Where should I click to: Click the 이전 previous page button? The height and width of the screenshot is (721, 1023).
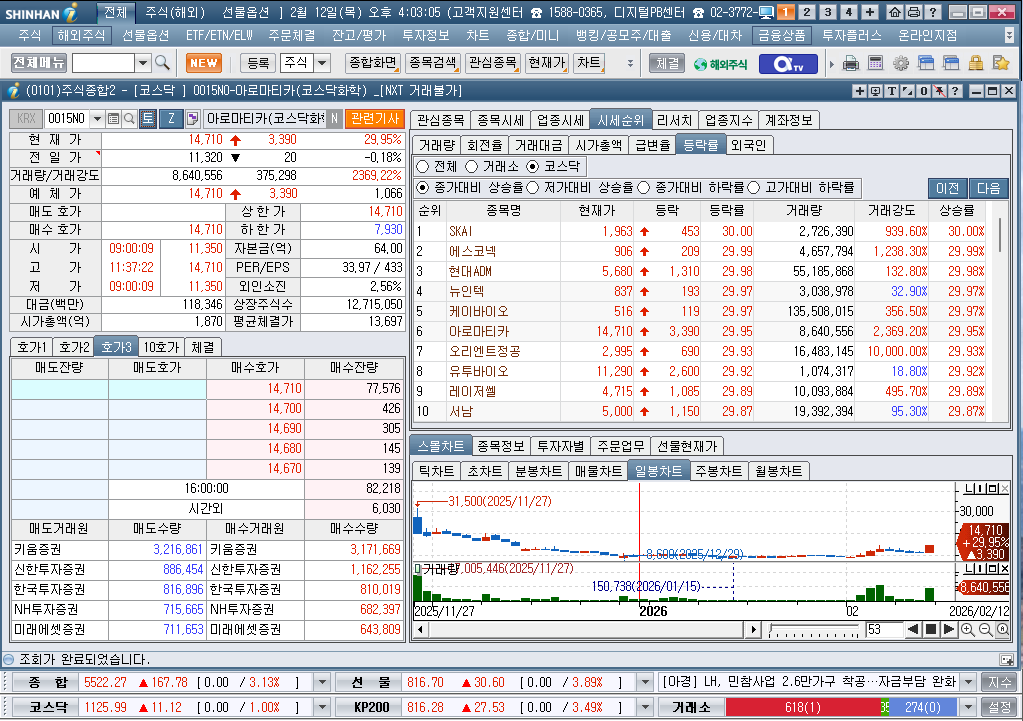947,188
